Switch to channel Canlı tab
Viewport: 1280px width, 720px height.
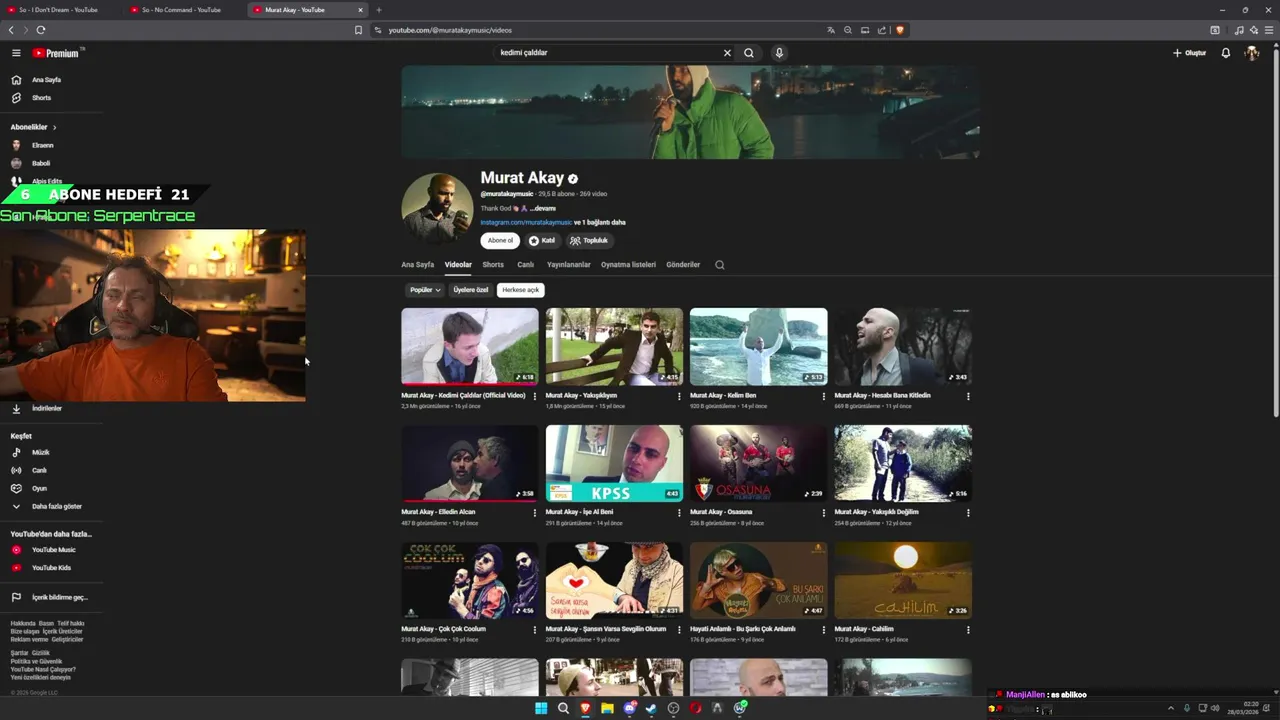click(525, 265)
